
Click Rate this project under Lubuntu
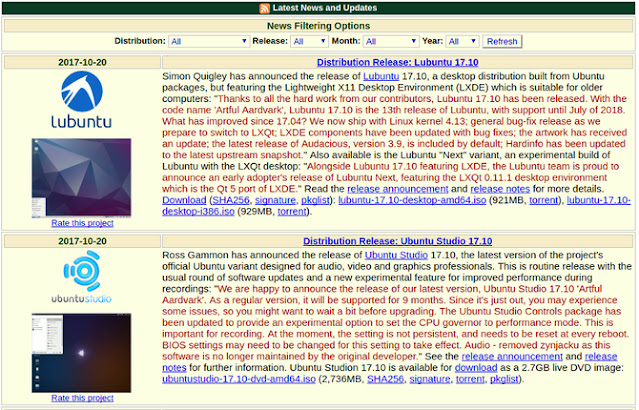(82, 223)
